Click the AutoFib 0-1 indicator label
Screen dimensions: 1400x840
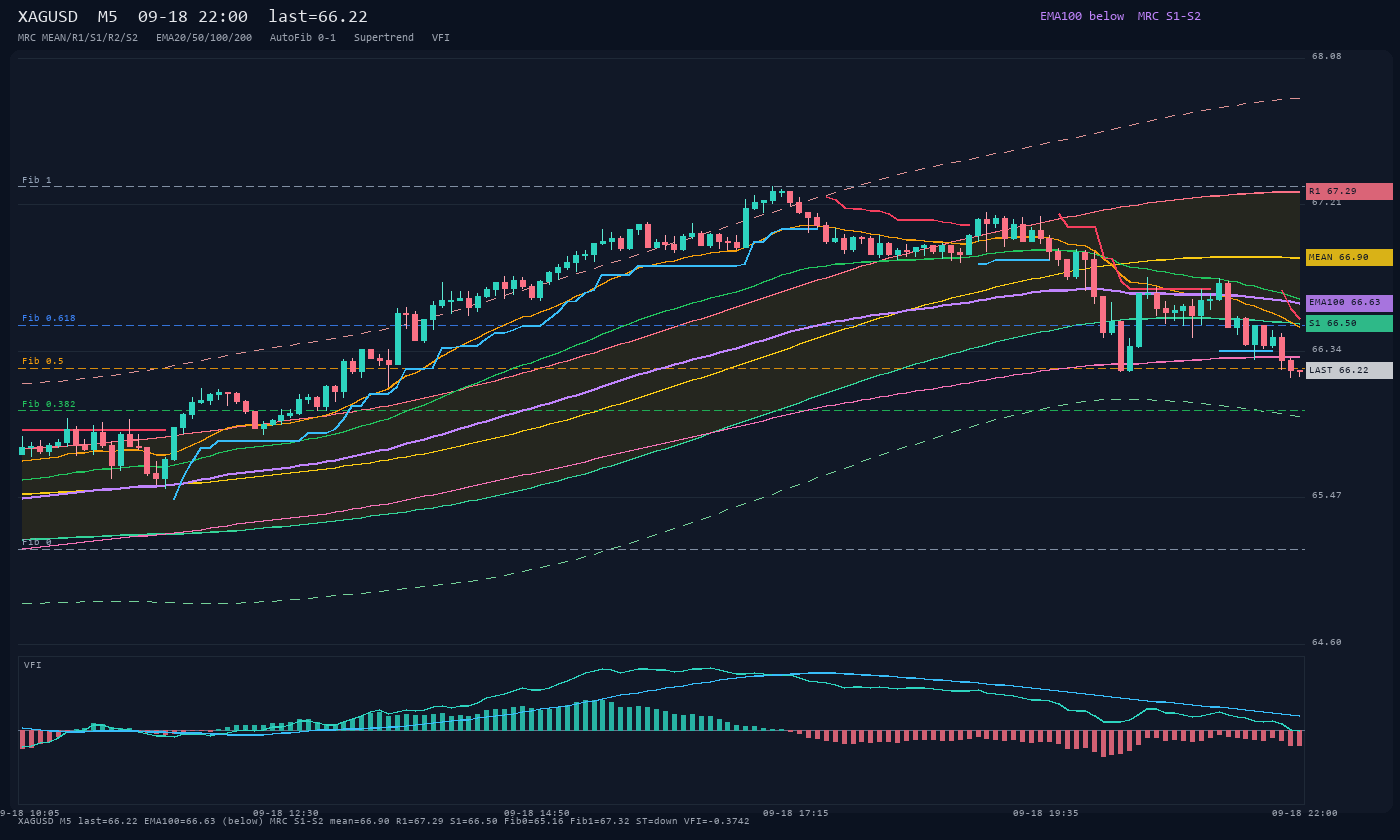coord(303,37)
